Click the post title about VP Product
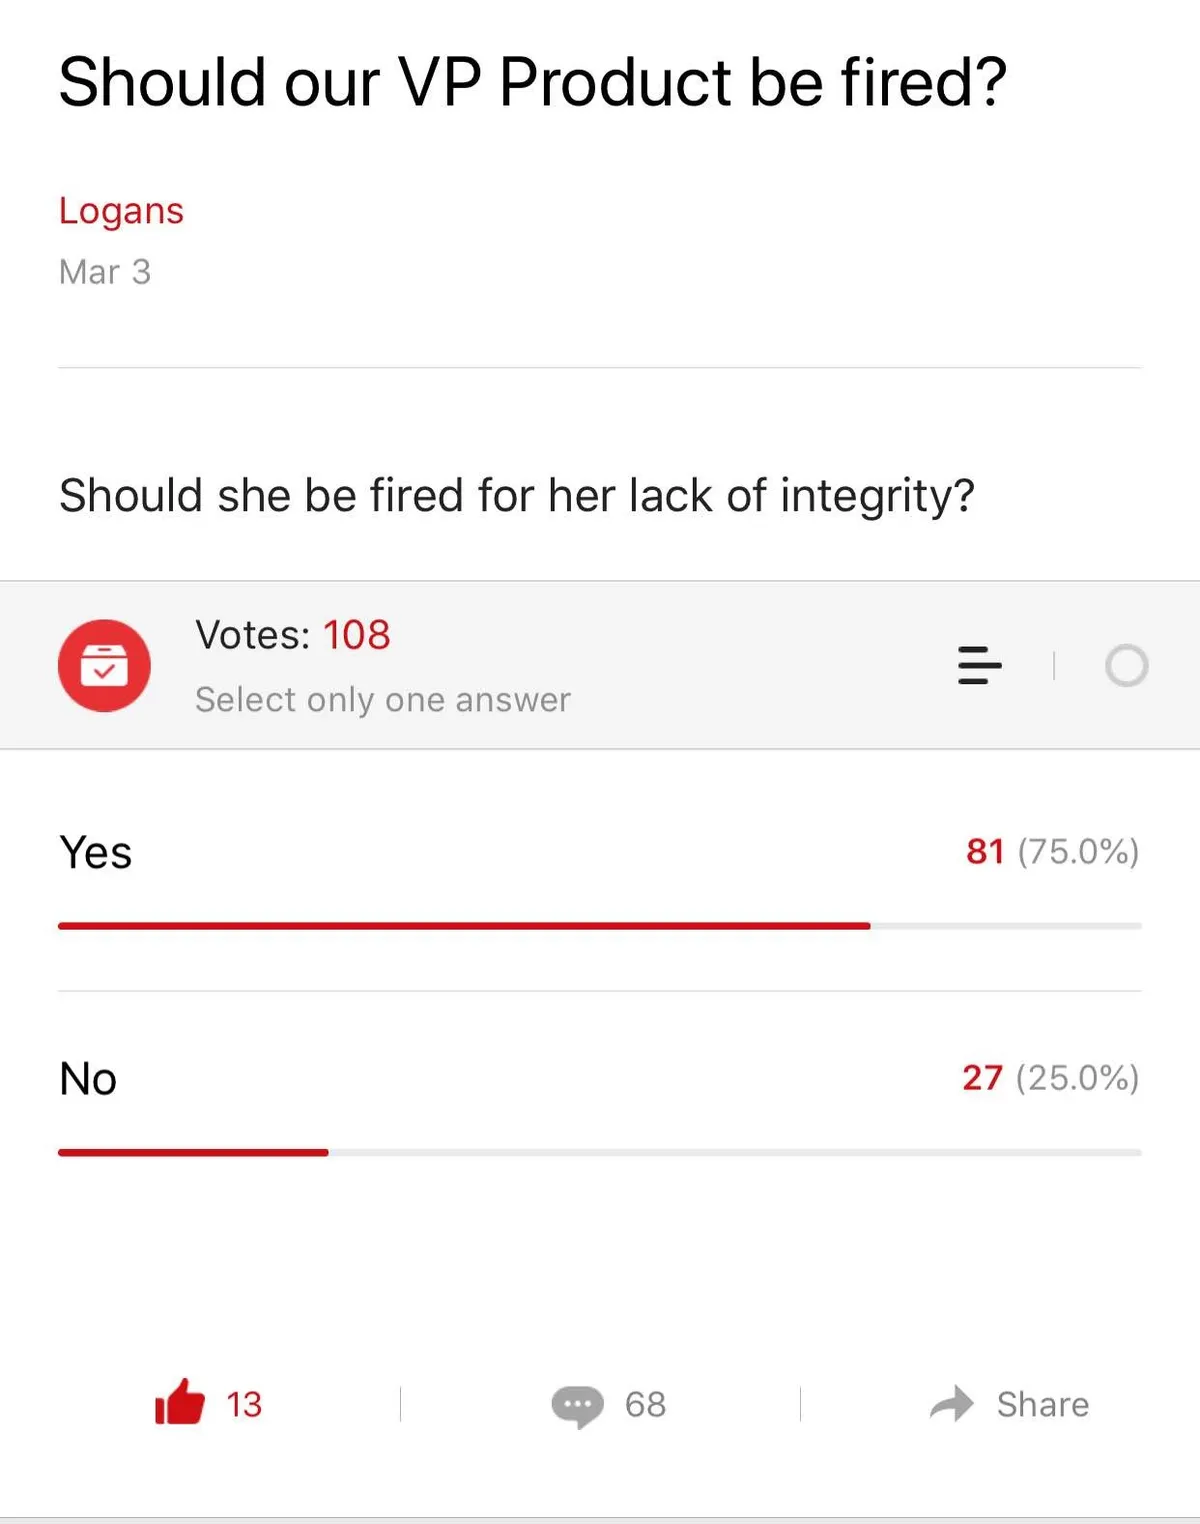 [x=532, y=82]
